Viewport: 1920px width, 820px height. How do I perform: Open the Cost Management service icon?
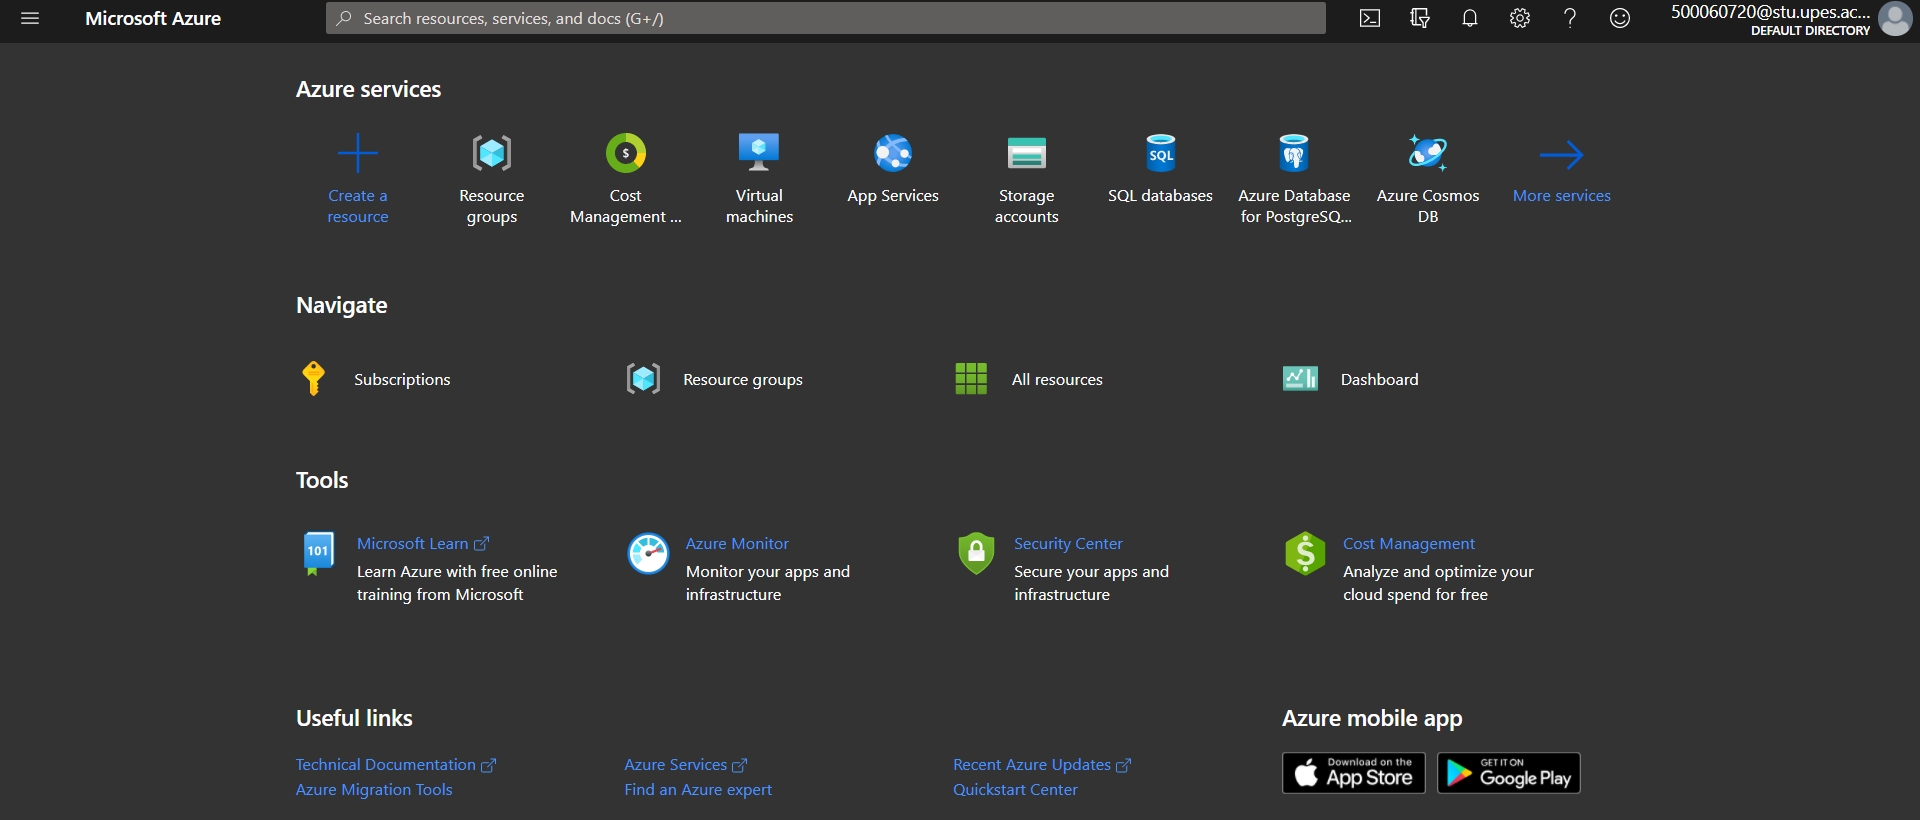(x=626, y=153)
